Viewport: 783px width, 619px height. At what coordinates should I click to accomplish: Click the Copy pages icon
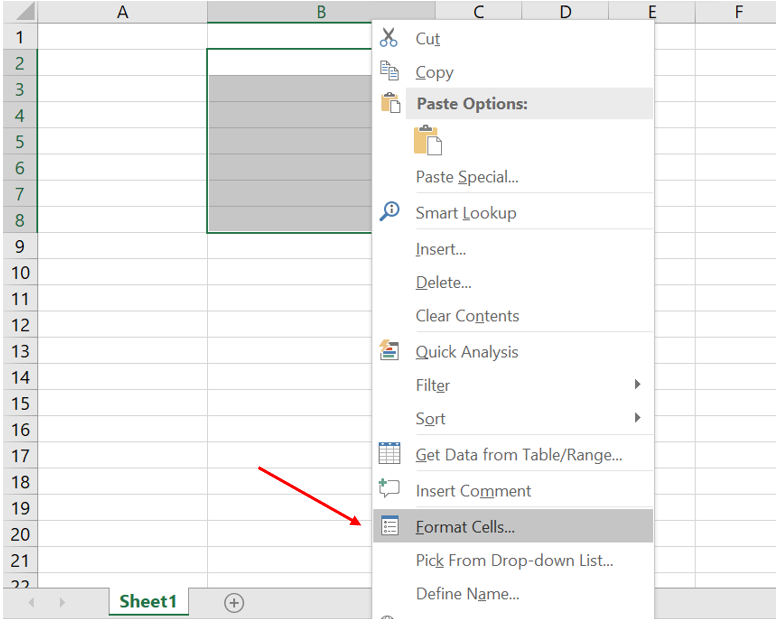(389, 71)
